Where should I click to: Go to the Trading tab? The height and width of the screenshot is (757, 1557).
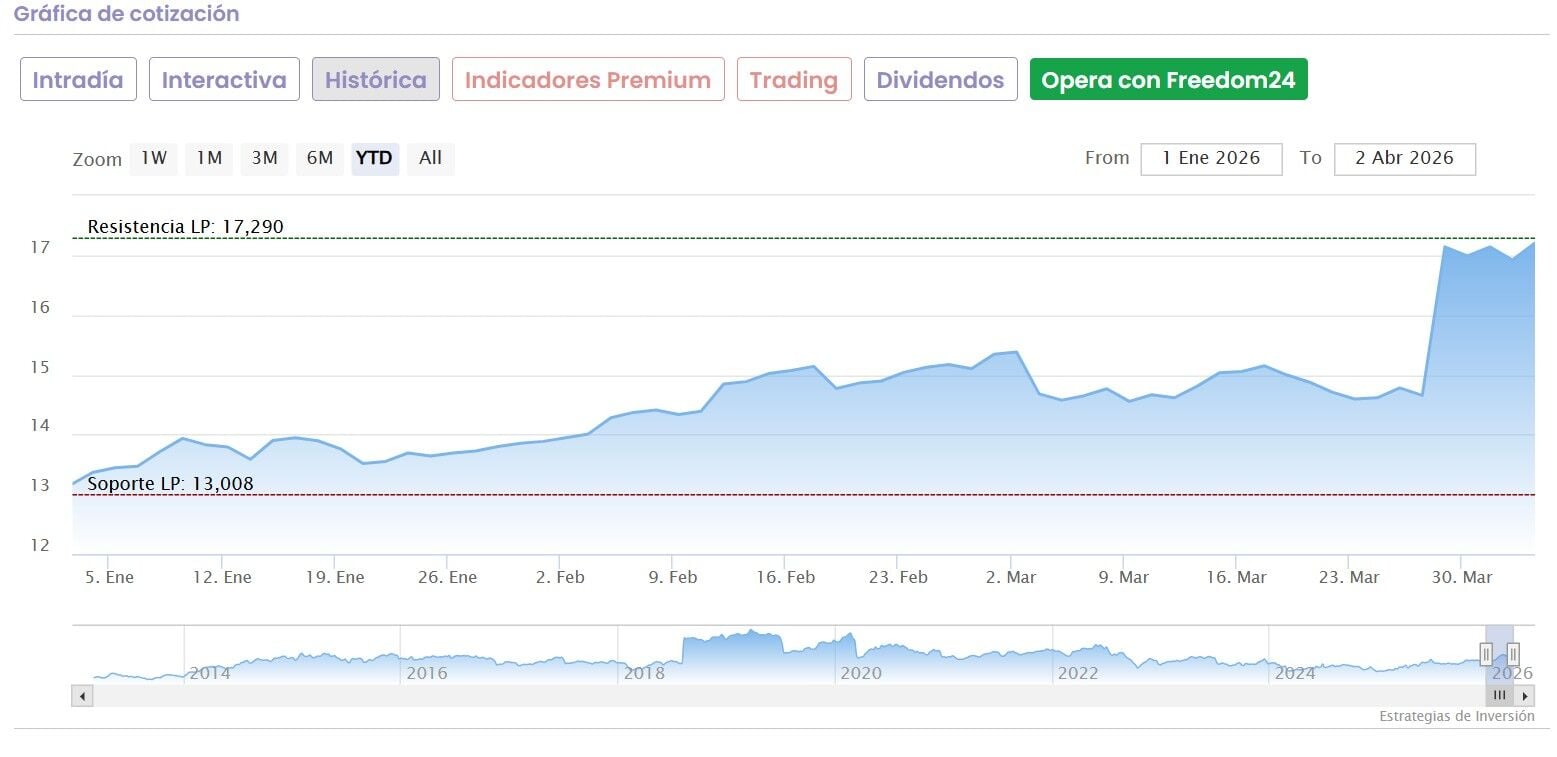(794, 80)
